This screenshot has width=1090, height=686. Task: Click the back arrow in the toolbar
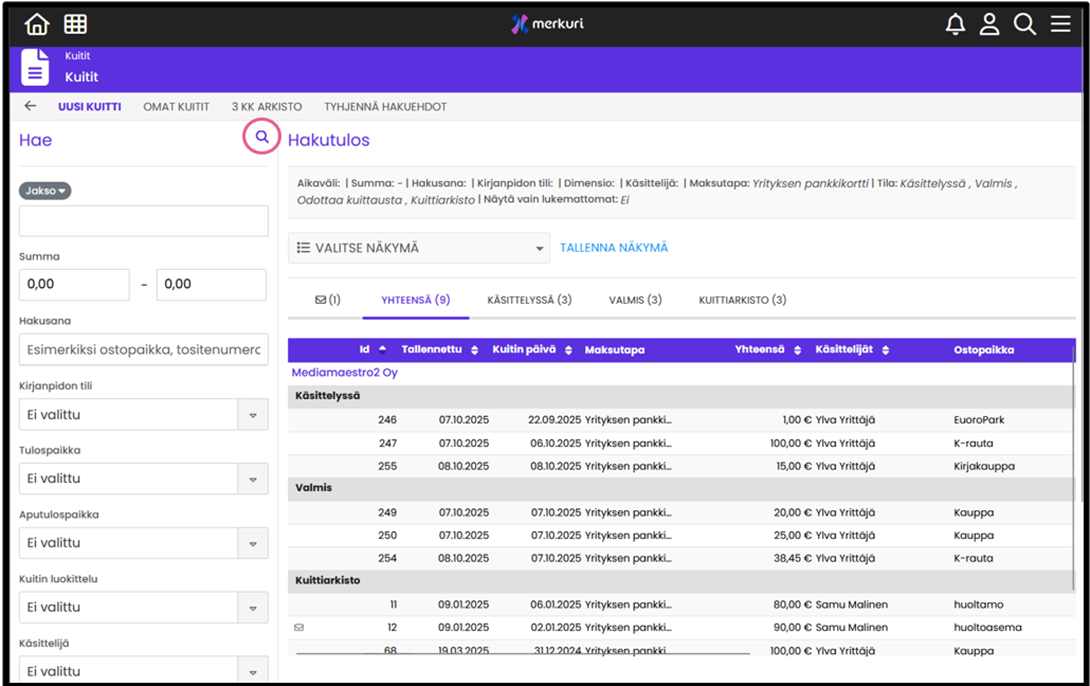coord(30,106)
